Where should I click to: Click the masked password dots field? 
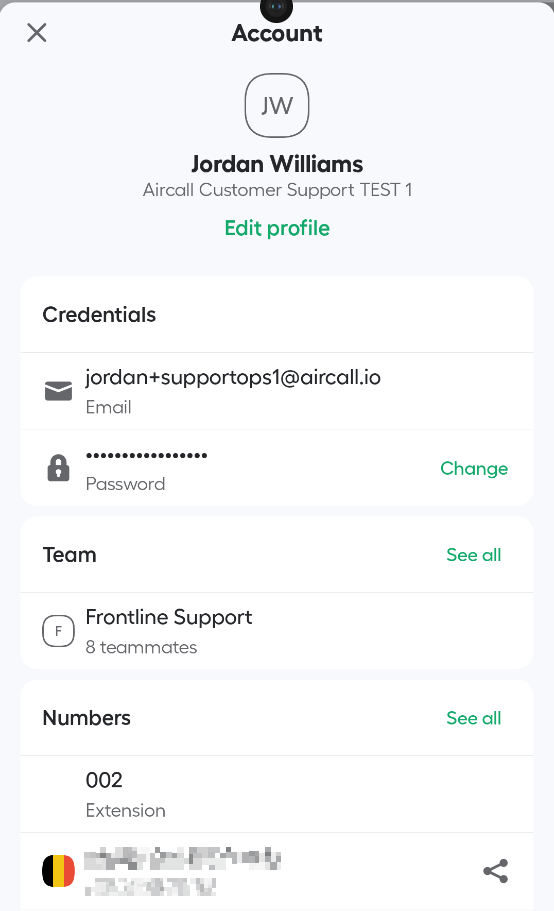[146, 456]
